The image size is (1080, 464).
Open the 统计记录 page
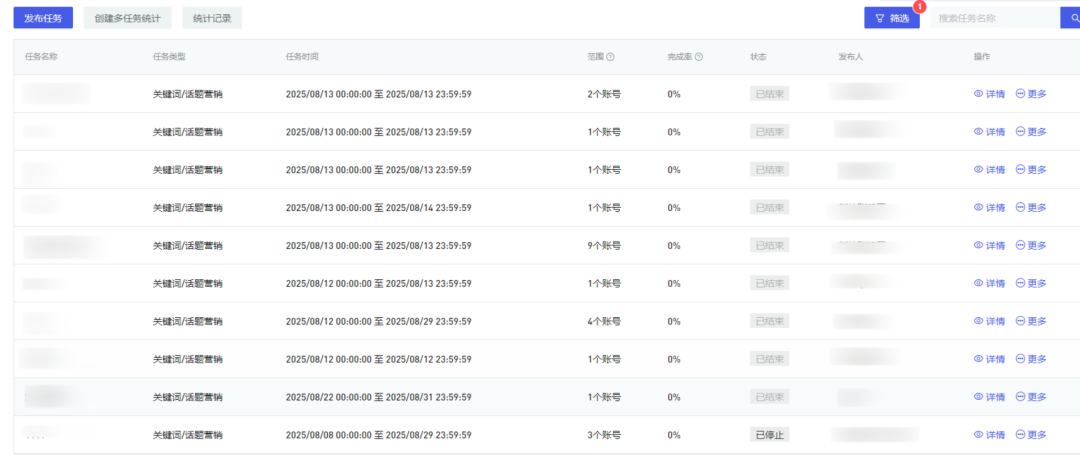pyautogui.click(x=212, y=18)
